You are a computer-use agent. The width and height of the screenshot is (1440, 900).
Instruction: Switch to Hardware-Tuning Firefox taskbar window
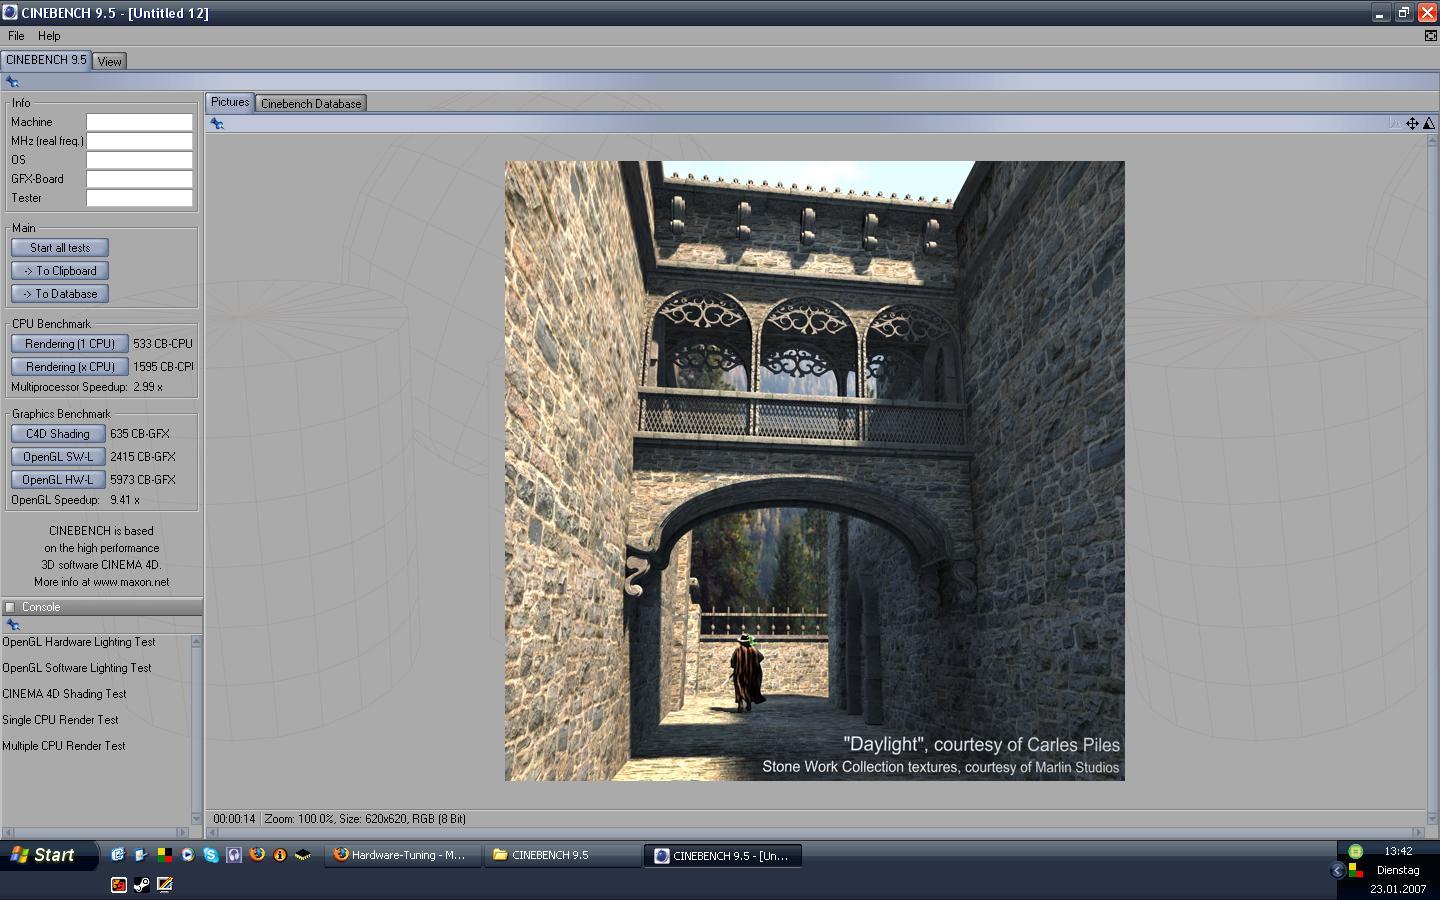pyautogui.click(x=404, y=855)
